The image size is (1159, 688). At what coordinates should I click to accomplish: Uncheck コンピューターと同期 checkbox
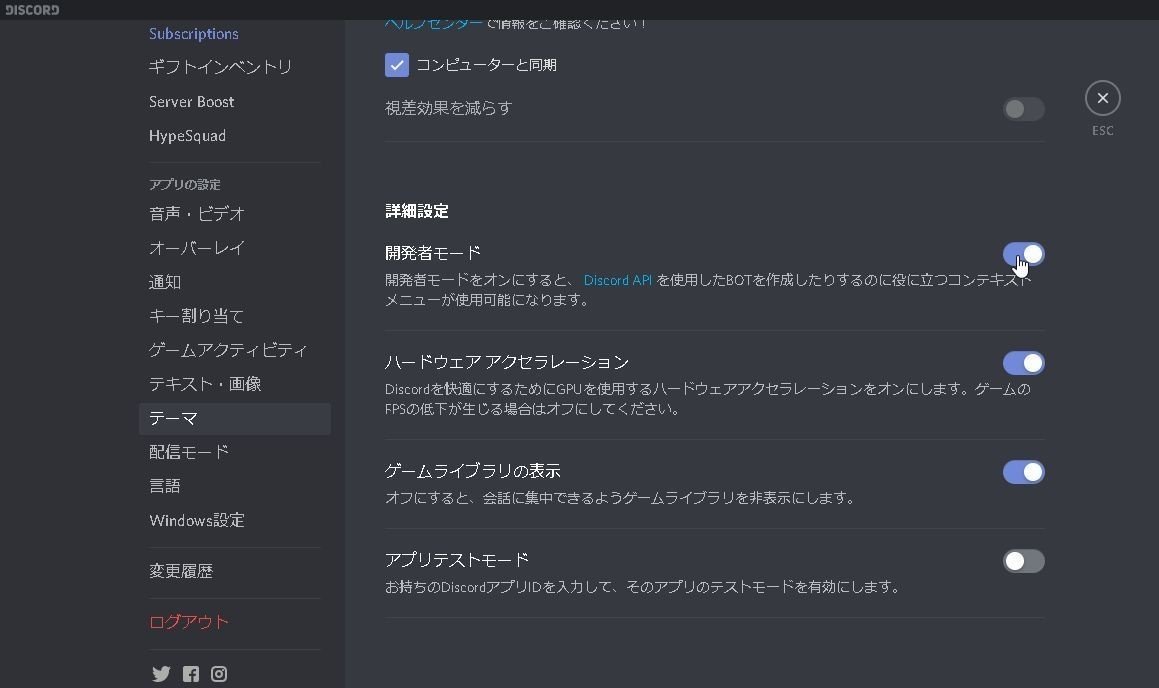click(397, 65)
